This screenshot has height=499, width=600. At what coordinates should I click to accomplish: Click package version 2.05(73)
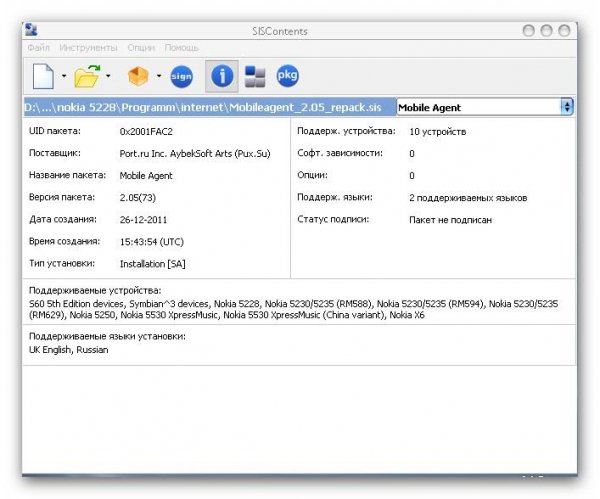click(138, 198)
